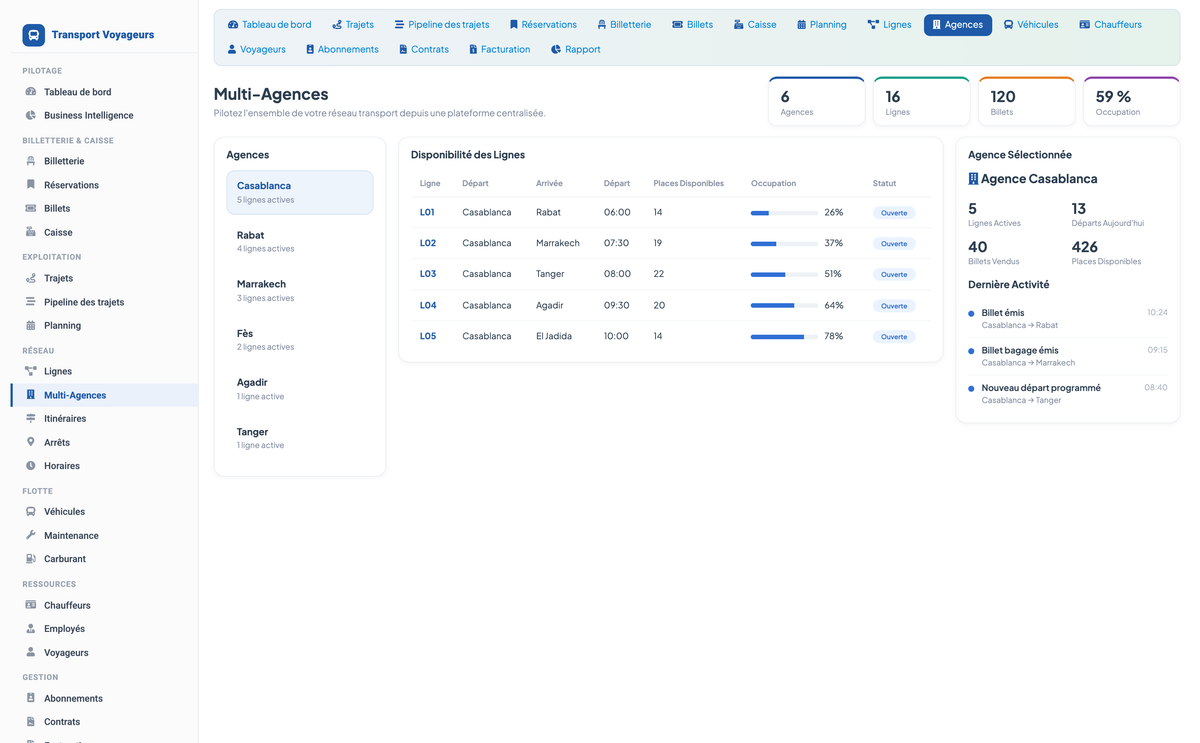Select the Marrakech agency in the list
The image size is (1200, 743).
[x=300, y=290]
